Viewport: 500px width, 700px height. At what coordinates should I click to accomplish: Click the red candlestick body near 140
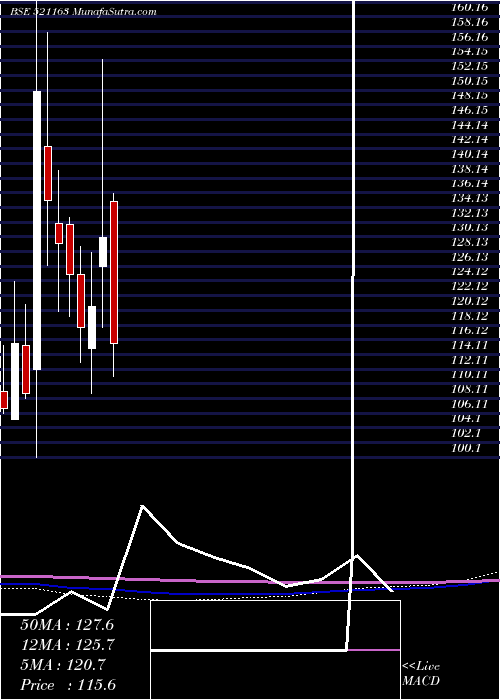pos(48,173)
